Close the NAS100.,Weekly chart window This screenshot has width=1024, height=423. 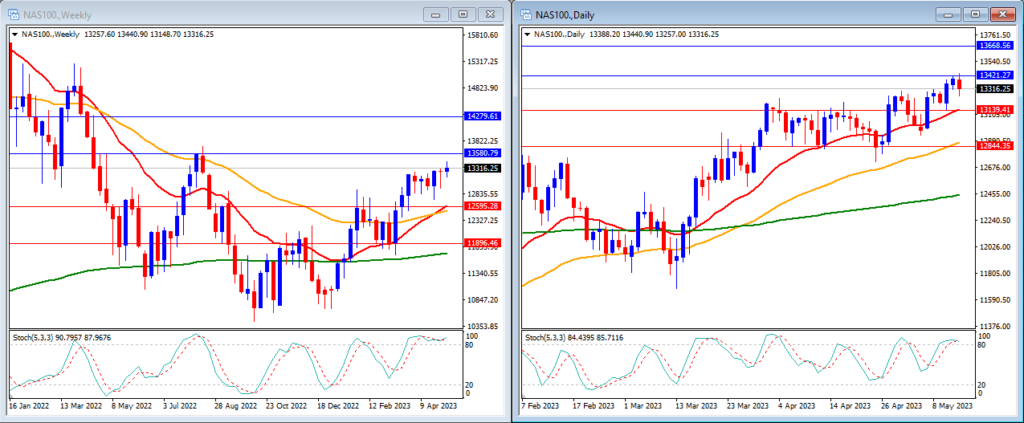coord(490,14)
